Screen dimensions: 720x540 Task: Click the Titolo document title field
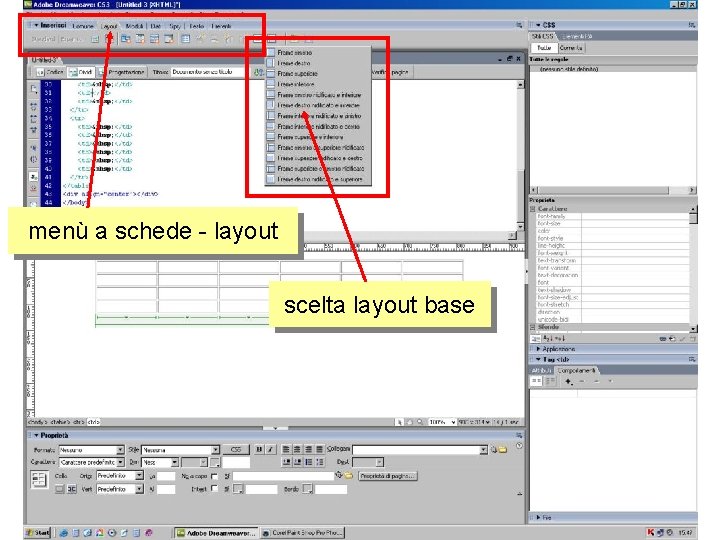[208, 72]
